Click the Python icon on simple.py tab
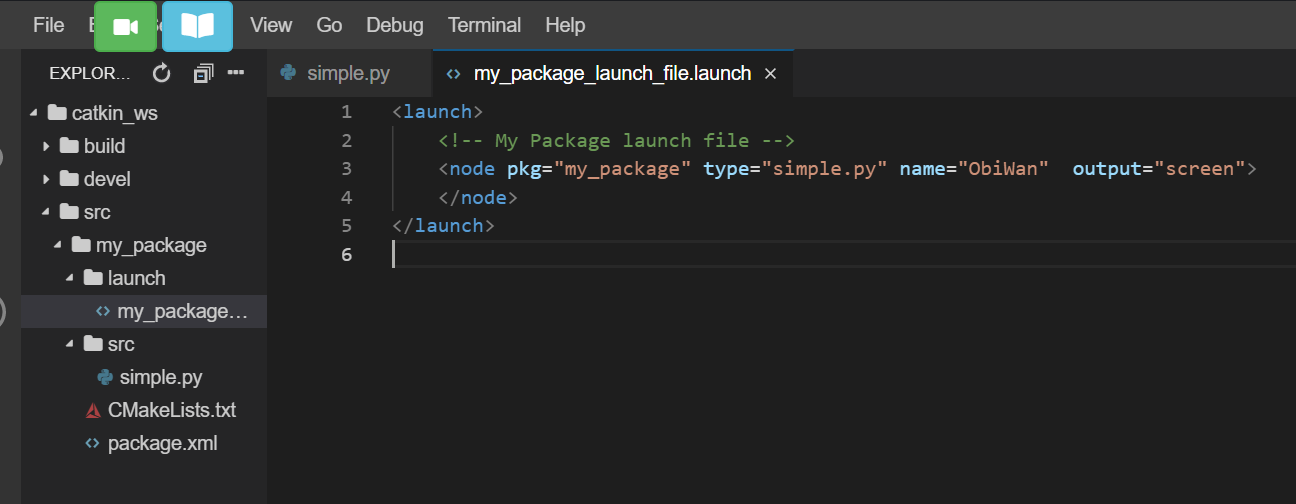Viewport: 1296px width, 504px height. tap(288, 73)
